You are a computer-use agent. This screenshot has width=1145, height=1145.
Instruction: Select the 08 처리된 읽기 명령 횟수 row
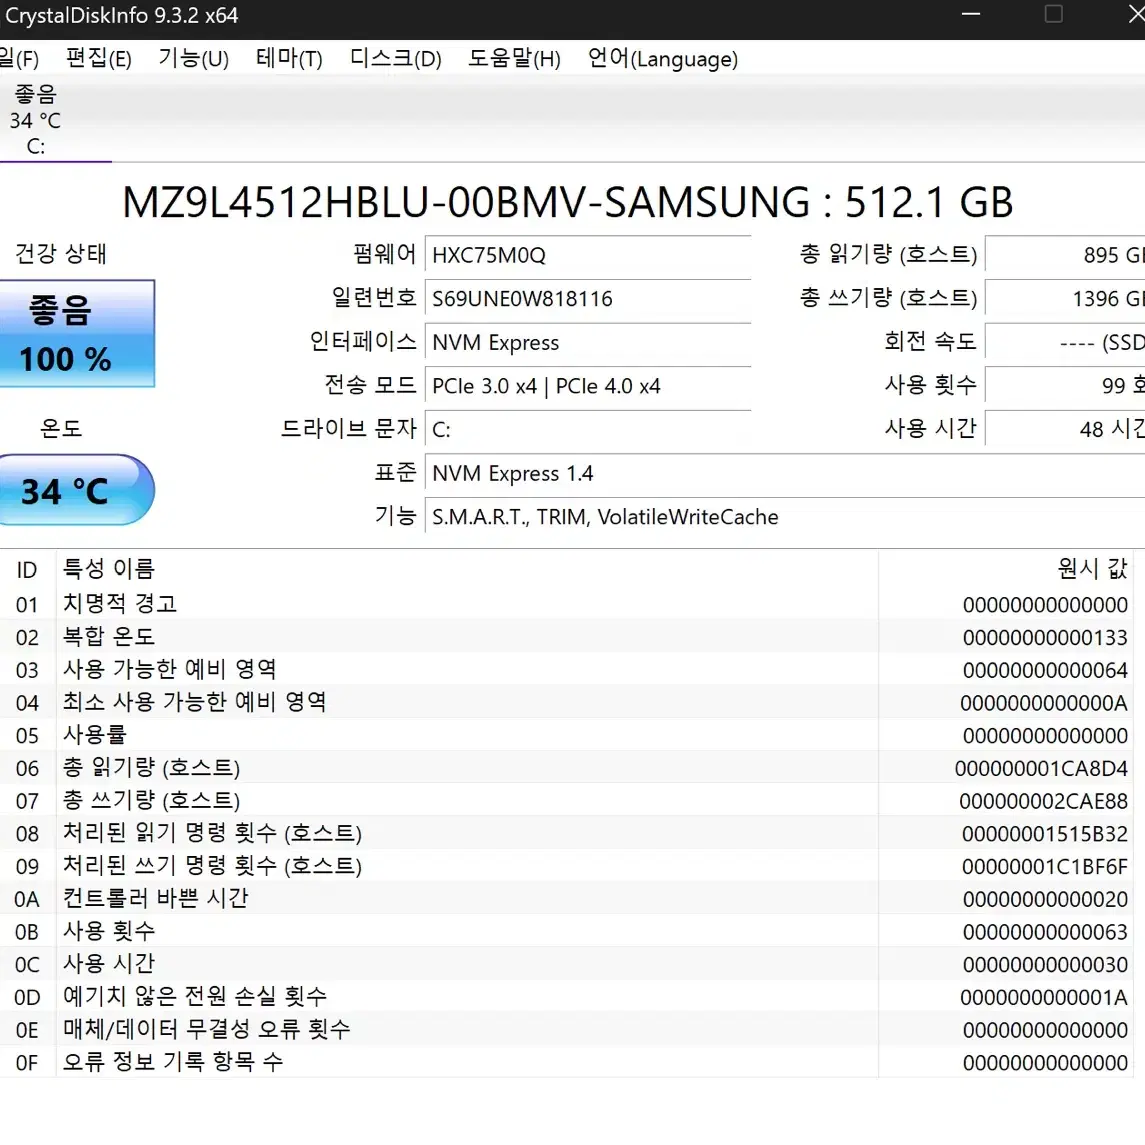[x=567, y=833]
